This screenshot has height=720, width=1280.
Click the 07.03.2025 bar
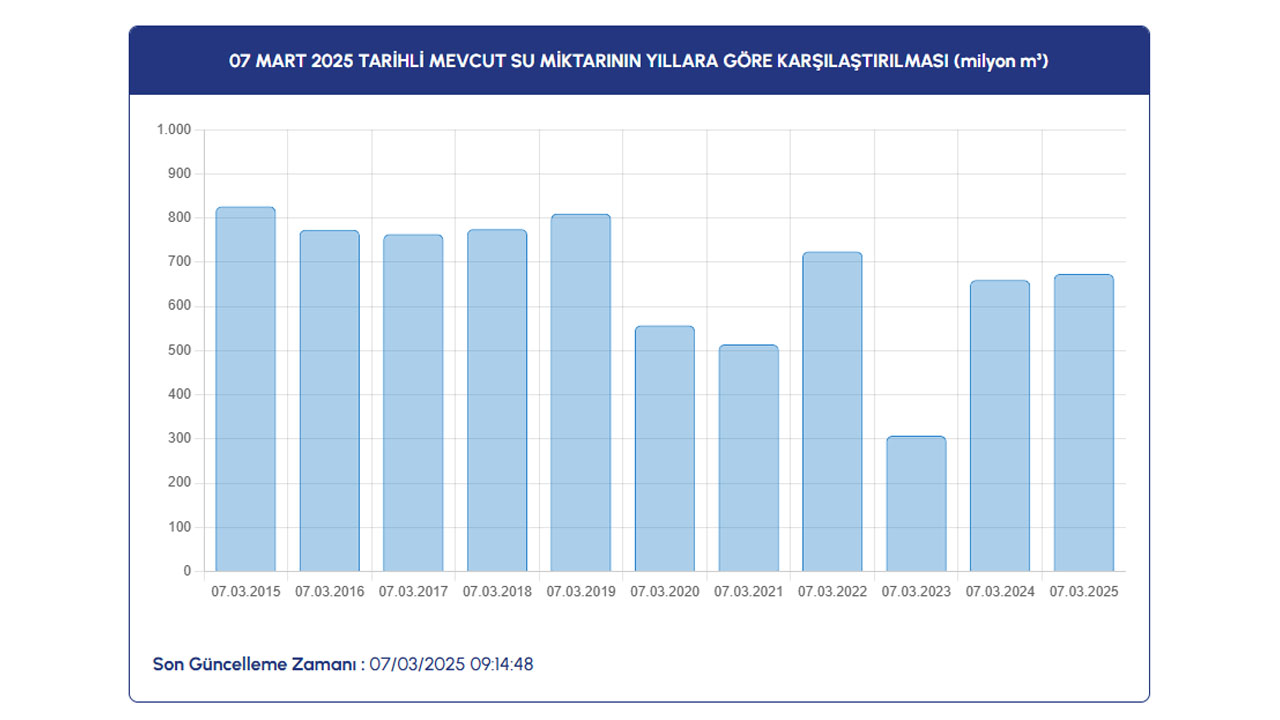tap(1083, 423)
